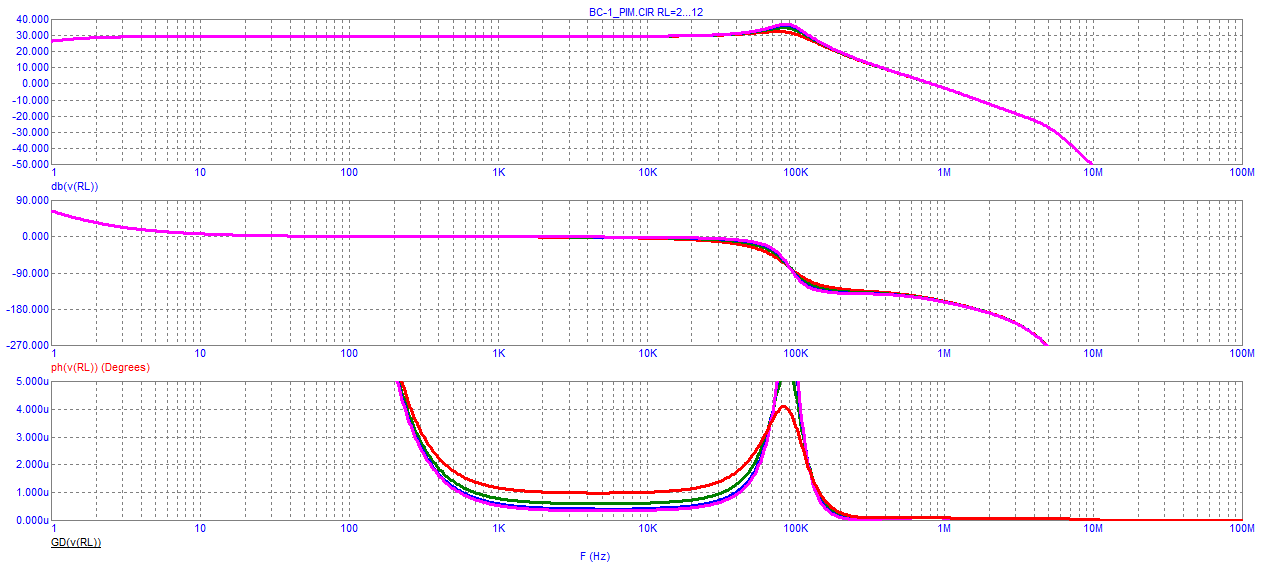Click the 0.000 value on the gain axis
Screen dimensions: 1263x565
(33, 84)
